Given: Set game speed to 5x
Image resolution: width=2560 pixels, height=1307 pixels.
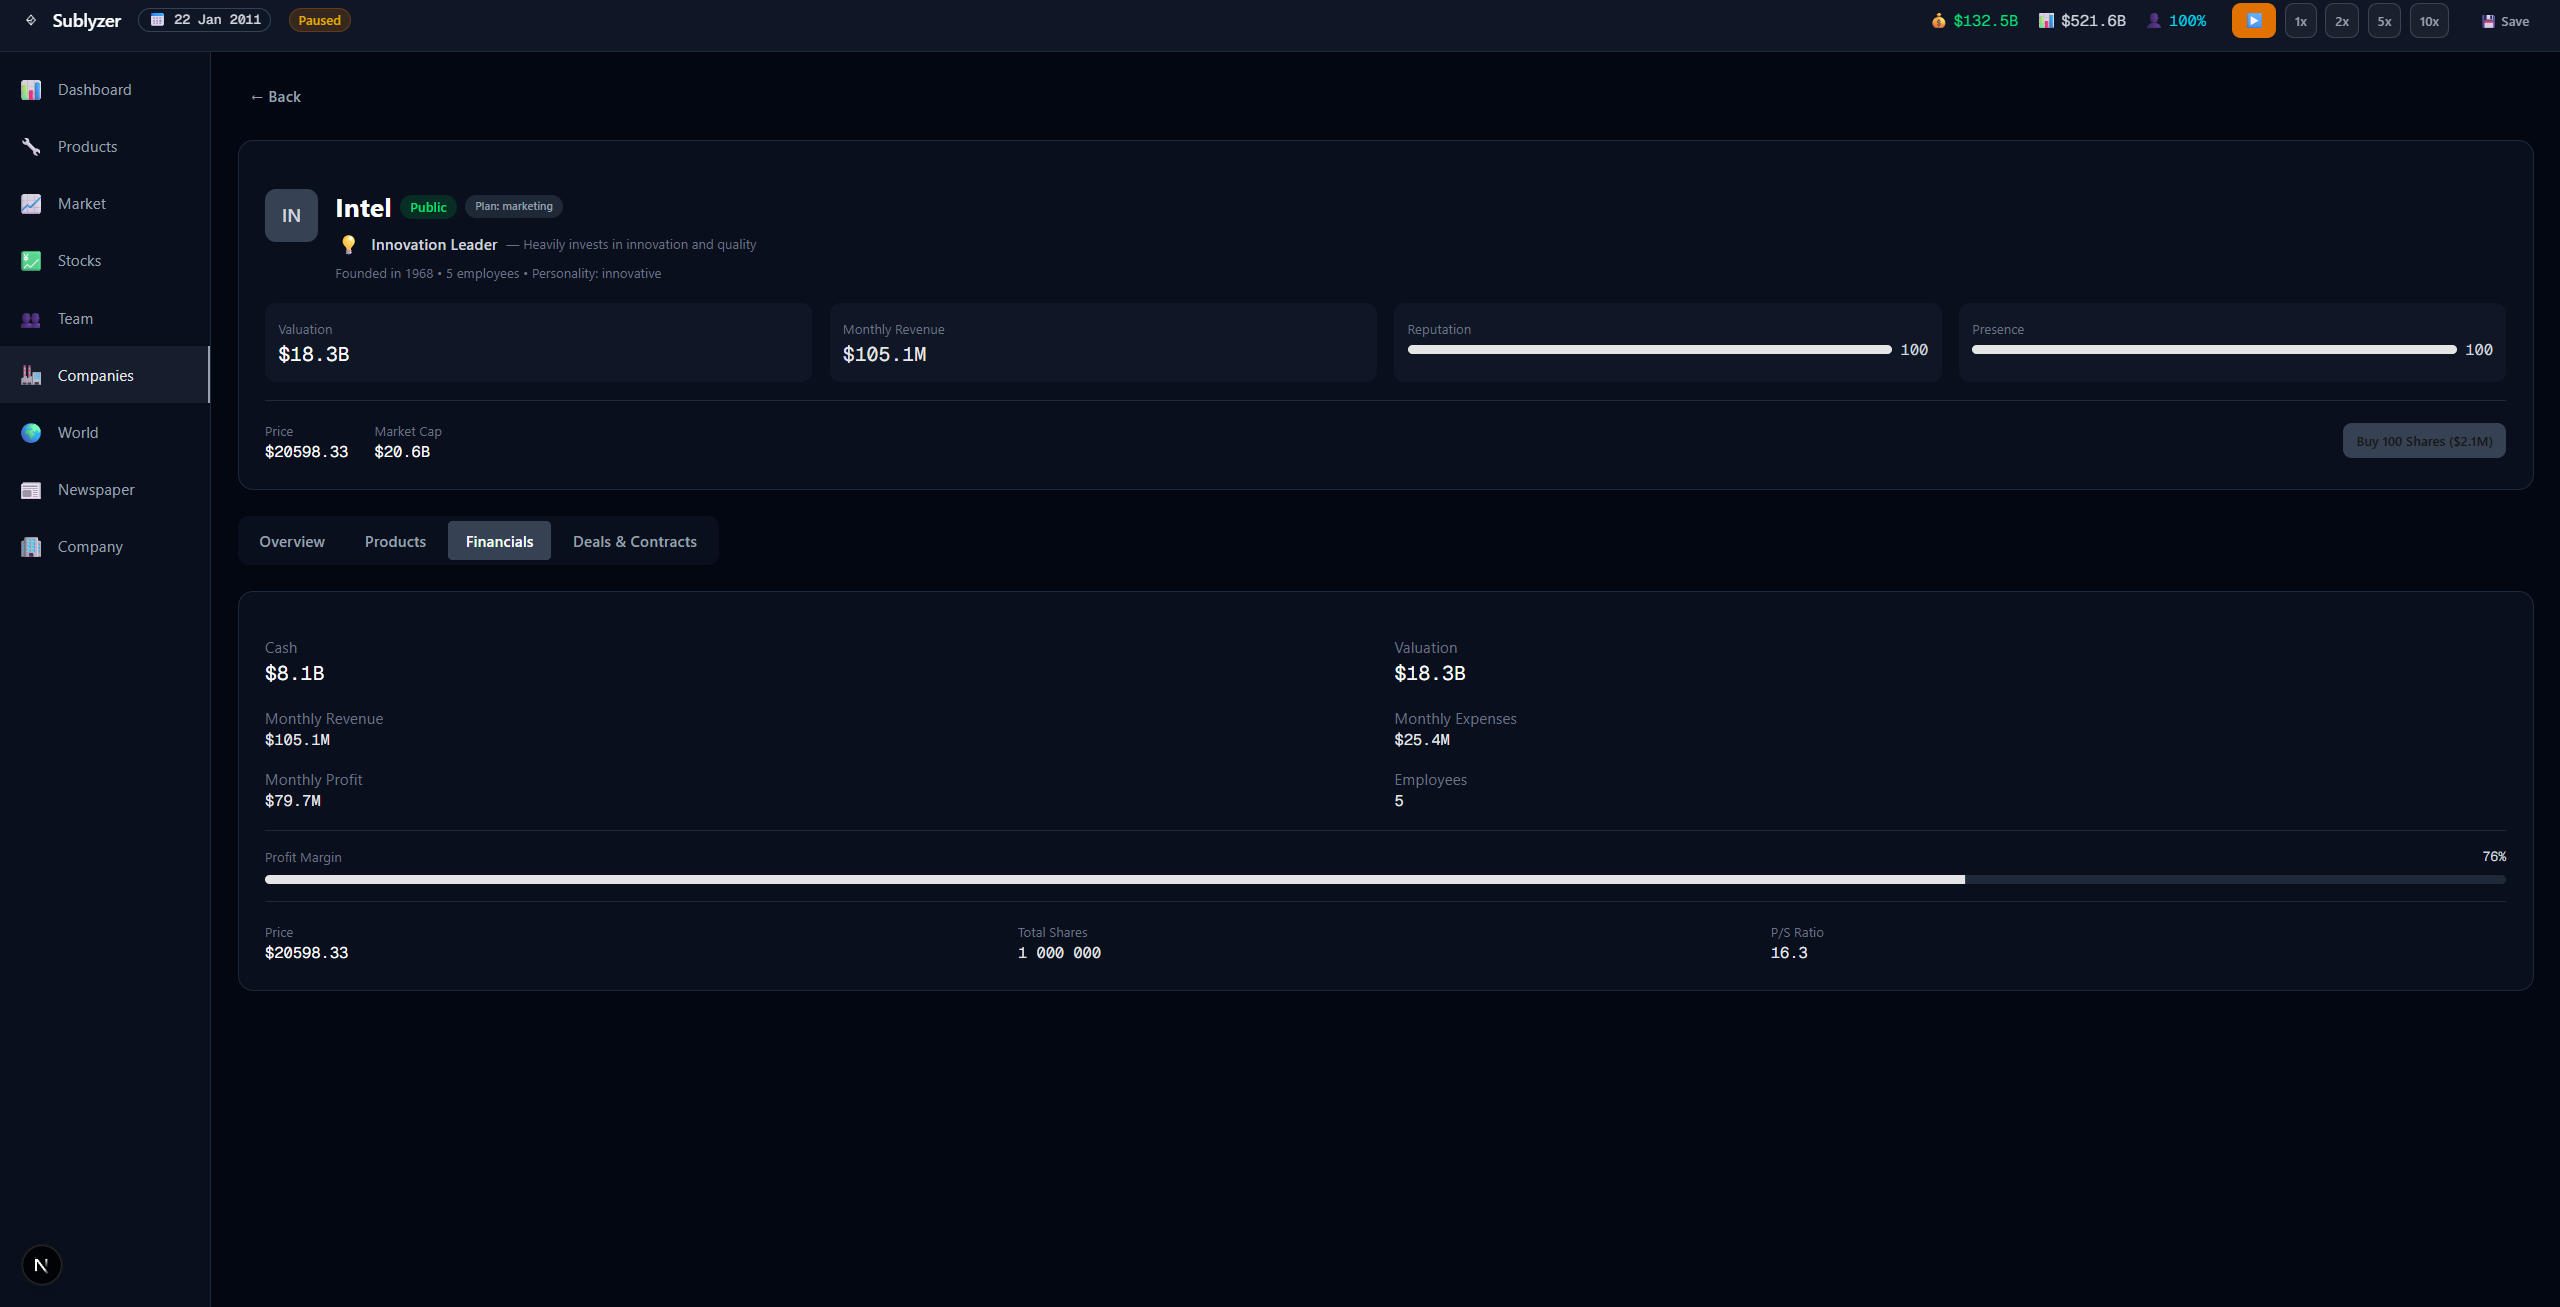Looking at the screenshot, I should tap(2384, 21).
